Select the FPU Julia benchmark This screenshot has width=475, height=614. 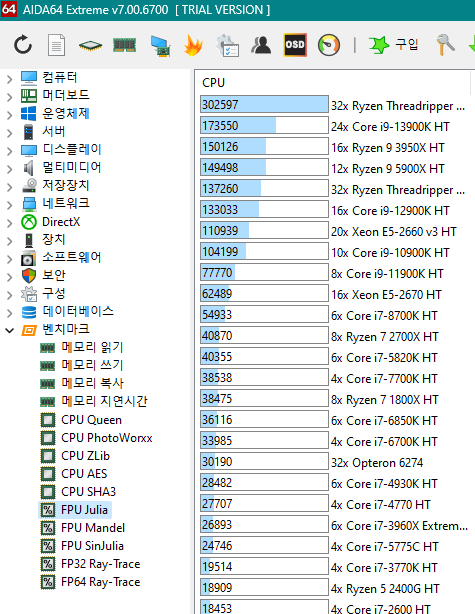pyautogui.click(x=84, y=510)
